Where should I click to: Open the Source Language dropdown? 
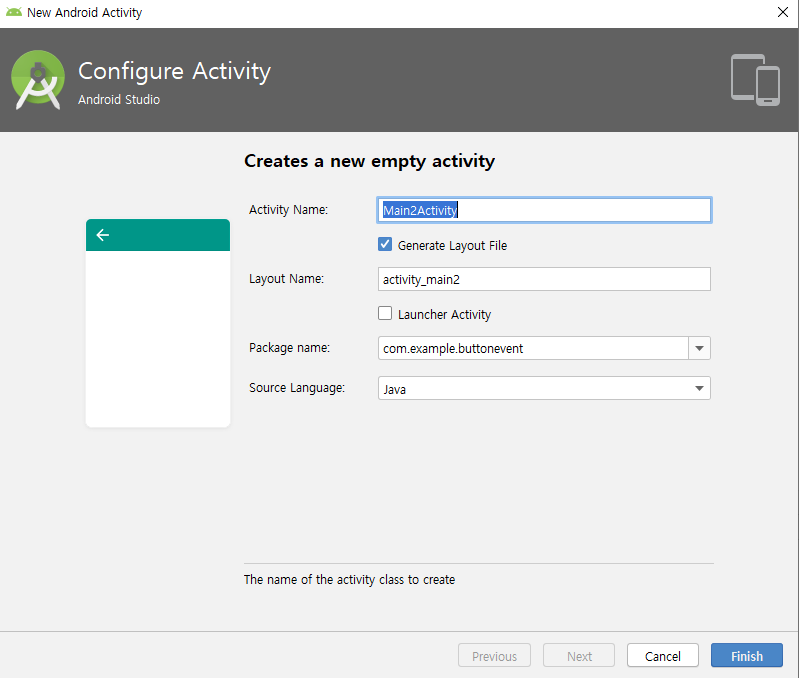(544, 389)
